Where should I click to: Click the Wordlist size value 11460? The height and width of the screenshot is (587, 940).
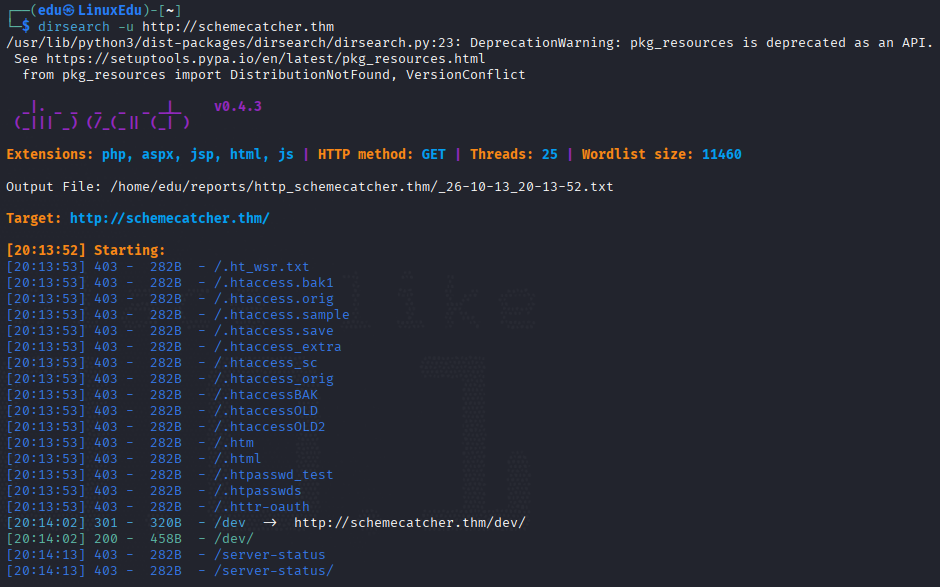[722, 154]
